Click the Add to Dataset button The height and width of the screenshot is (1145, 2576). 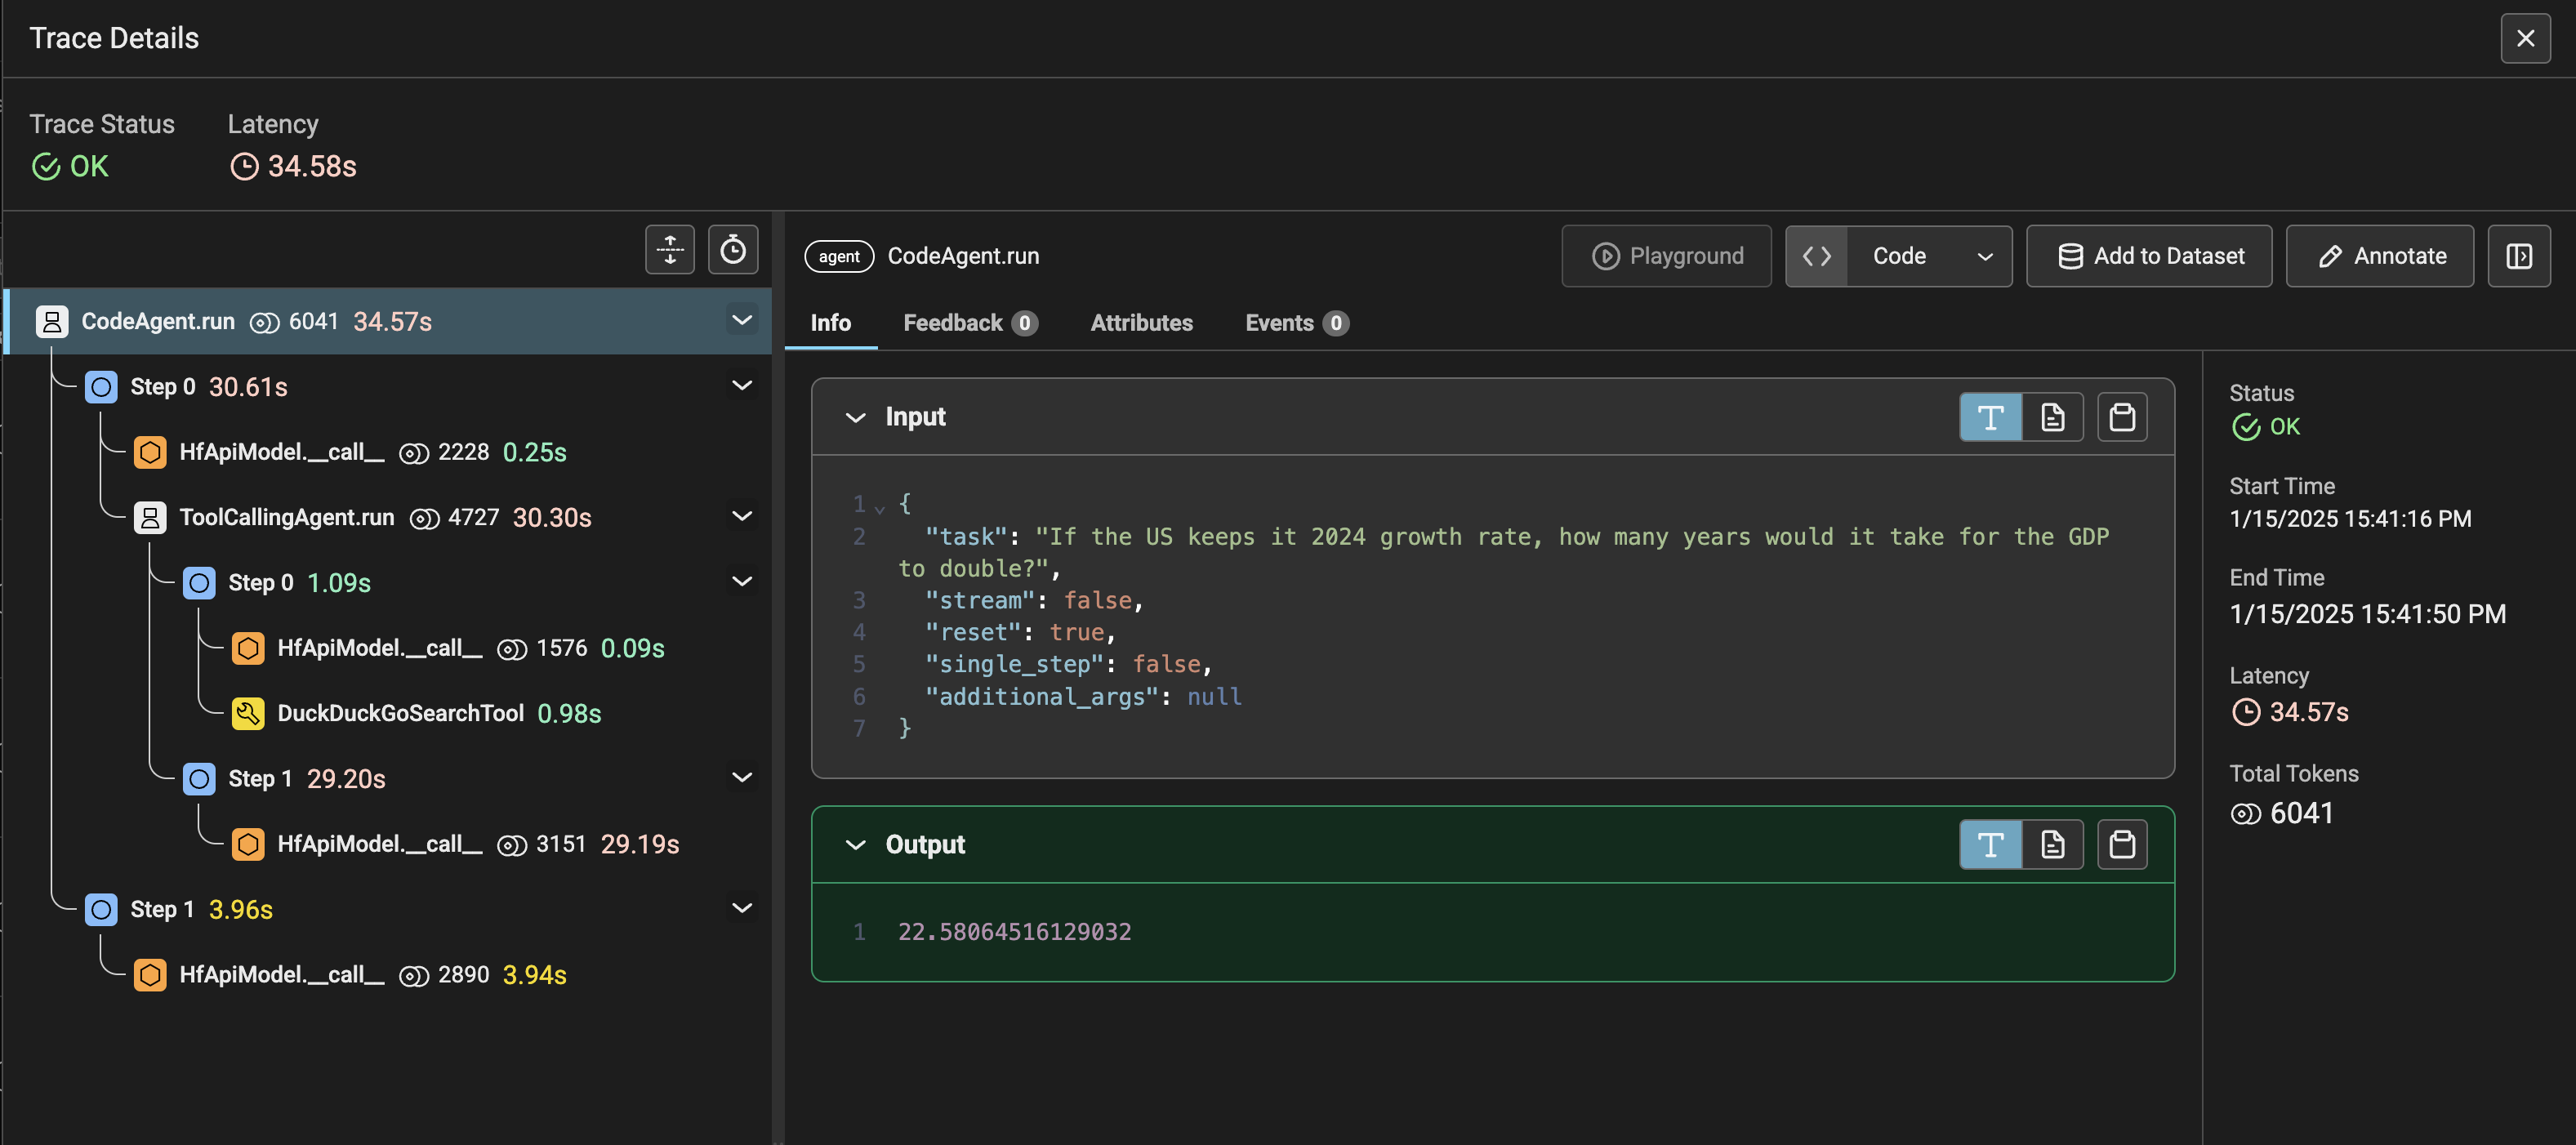point(2149,257)
